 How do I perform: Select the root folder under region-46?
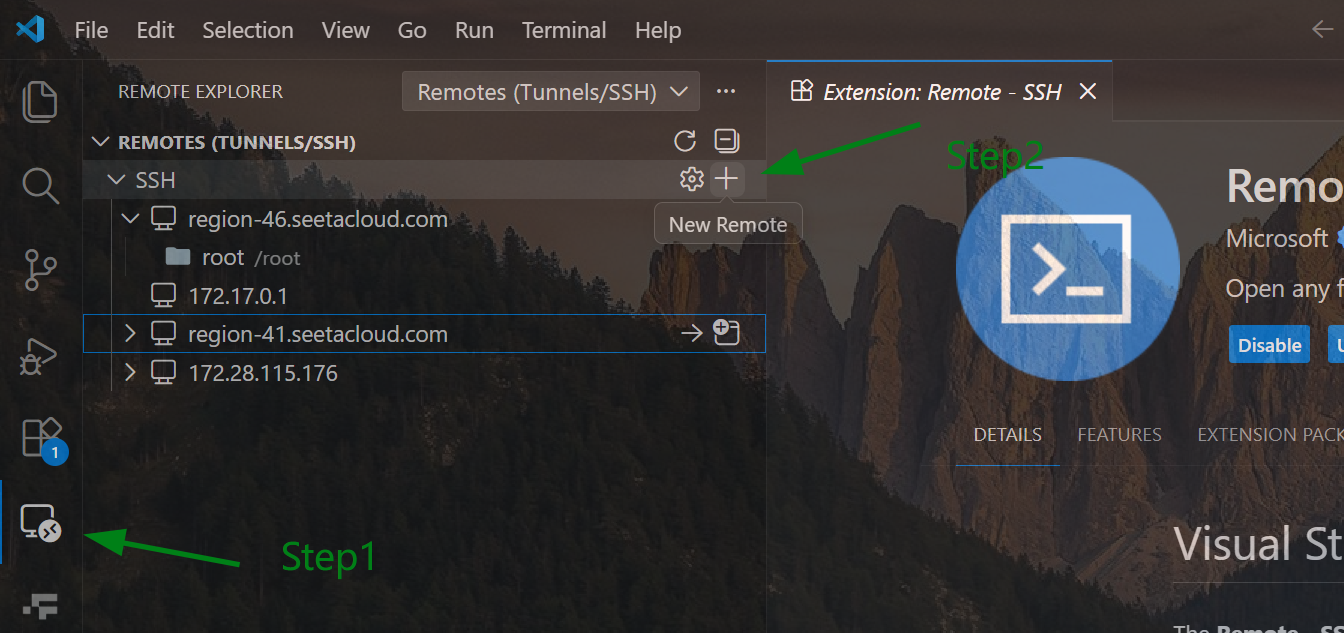tap(222, 257)
